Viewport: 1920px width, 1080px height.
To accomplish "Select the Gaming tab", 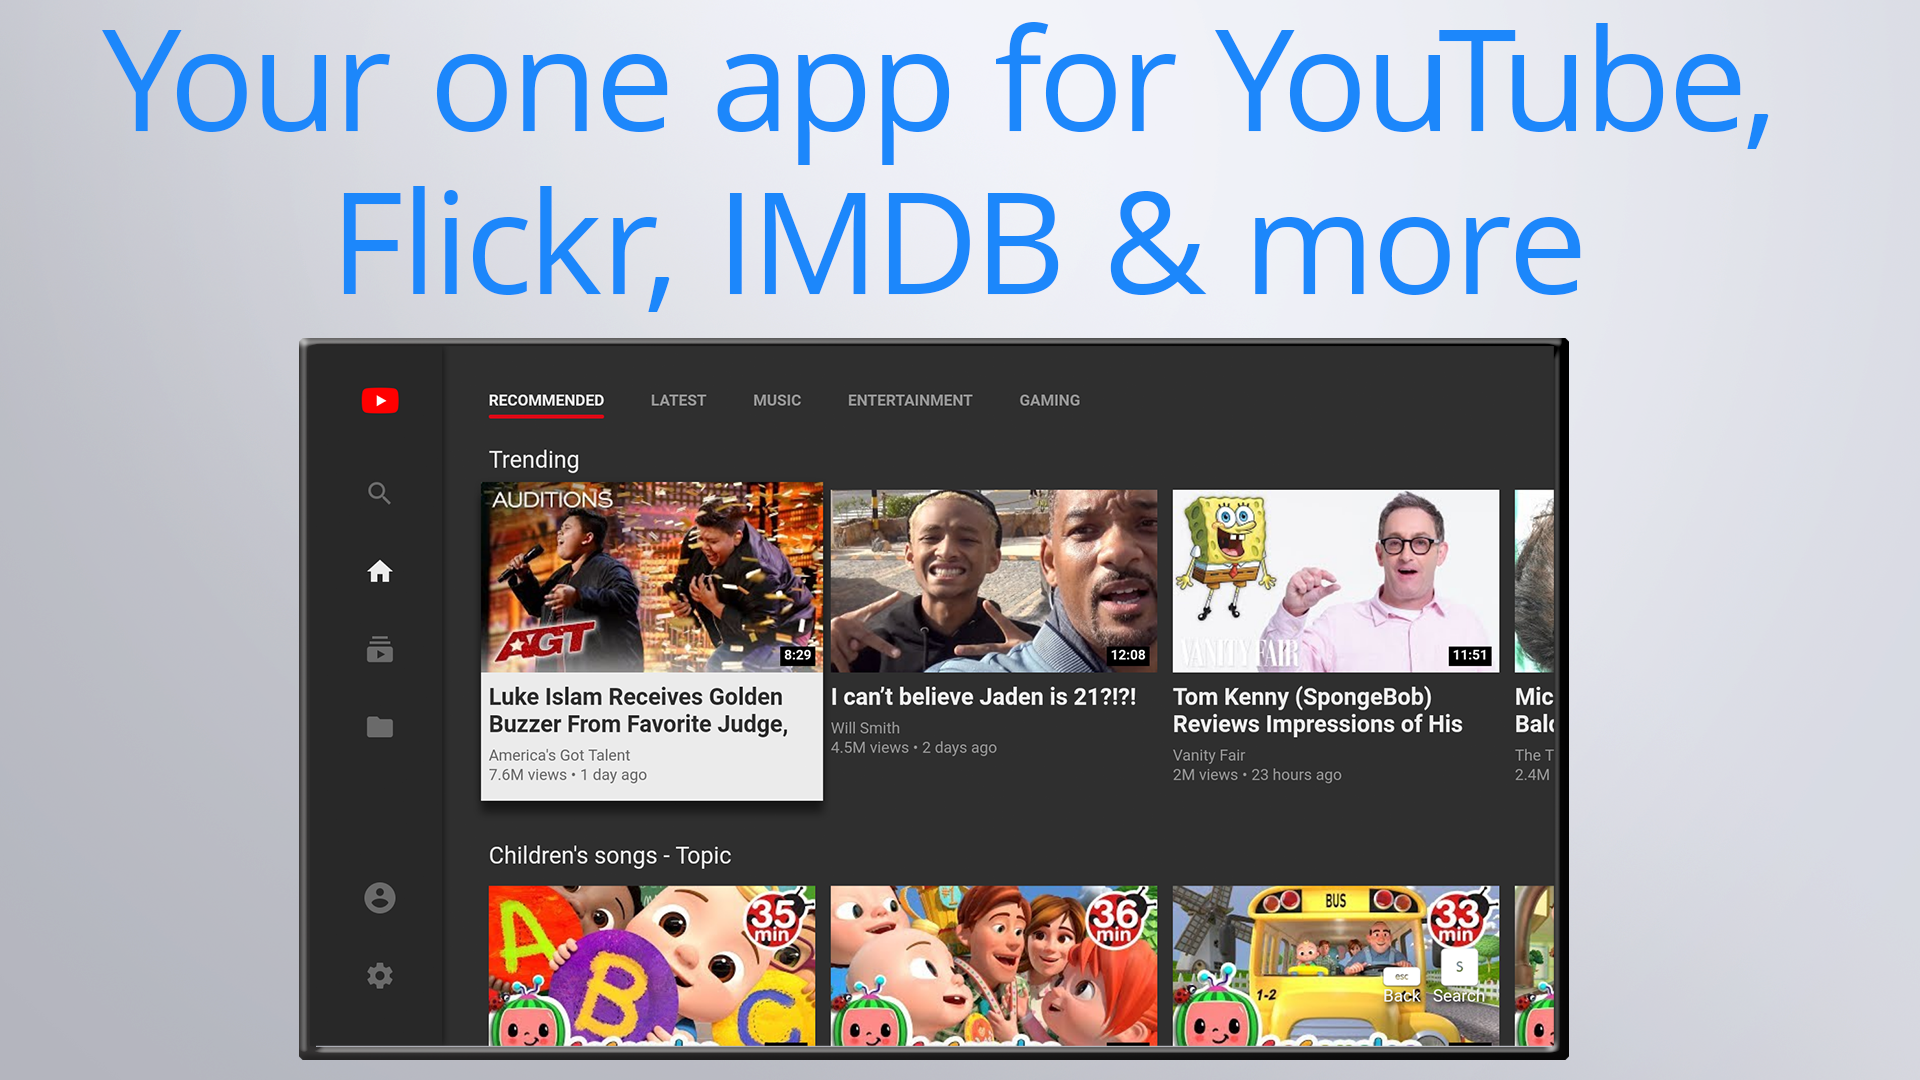I will pyautogui.click(x=1049, y=400).
